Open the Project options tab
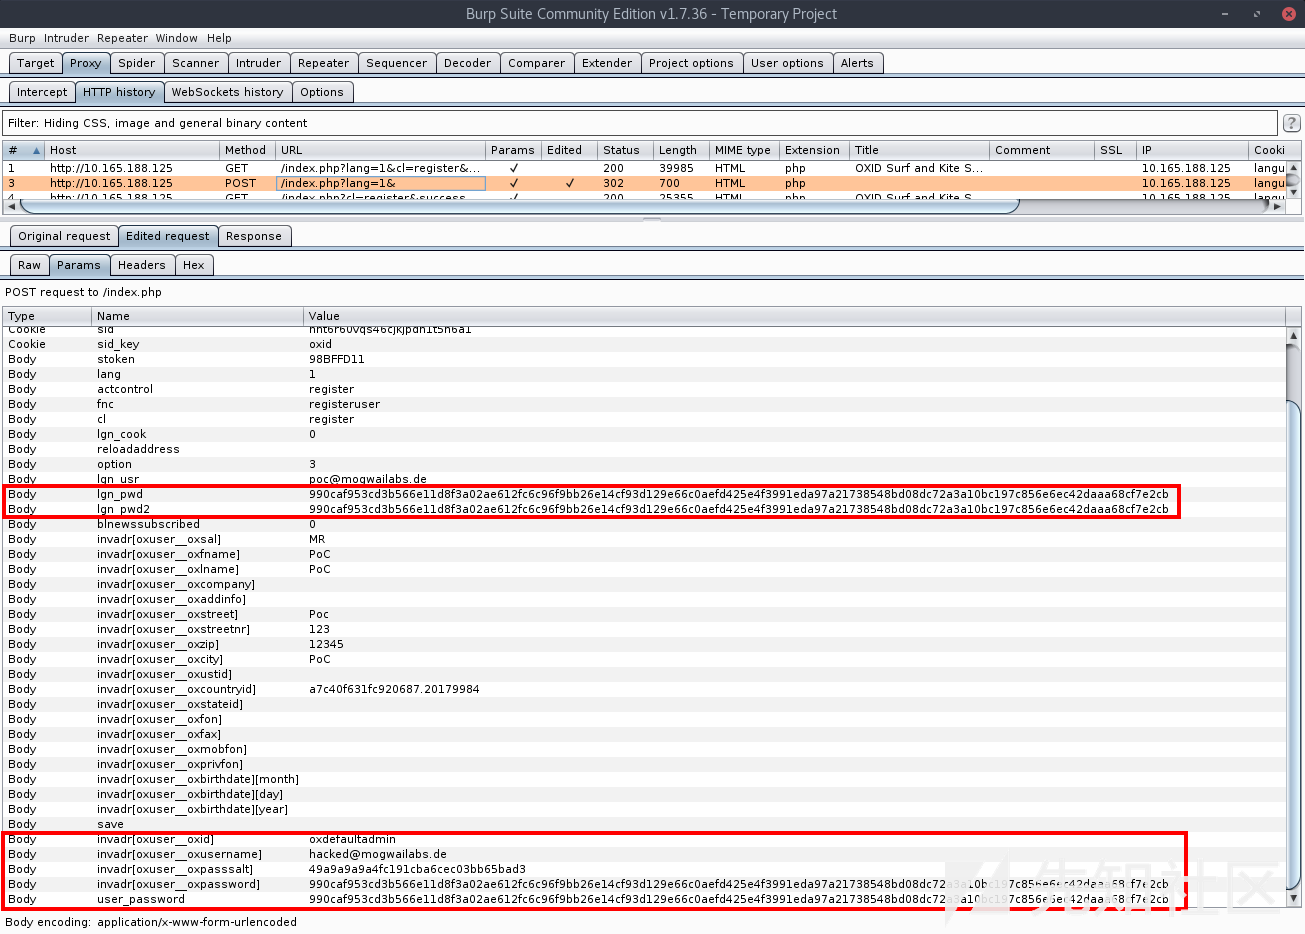The image size is (1305, 934). (692, 63)
